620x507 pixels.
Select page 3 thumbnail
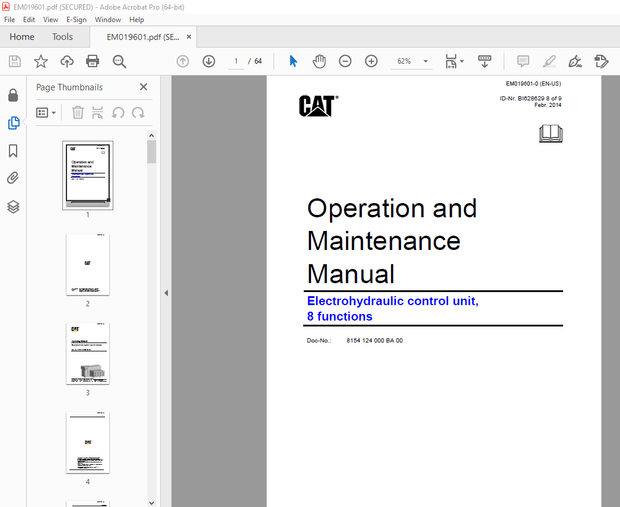click(88, 354)
